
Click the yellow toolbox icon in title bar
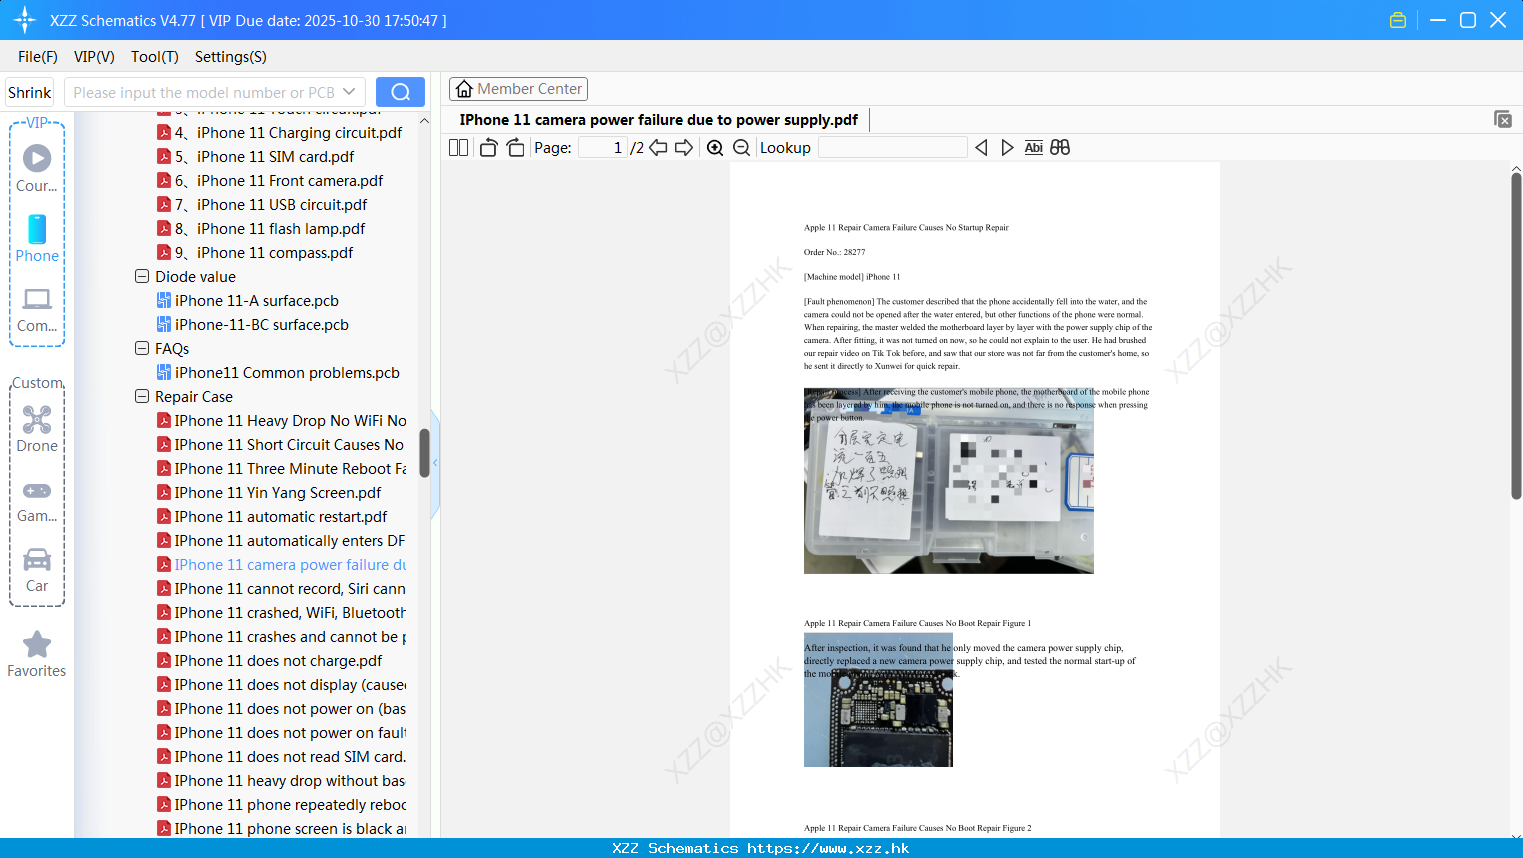click(1398, 20)
